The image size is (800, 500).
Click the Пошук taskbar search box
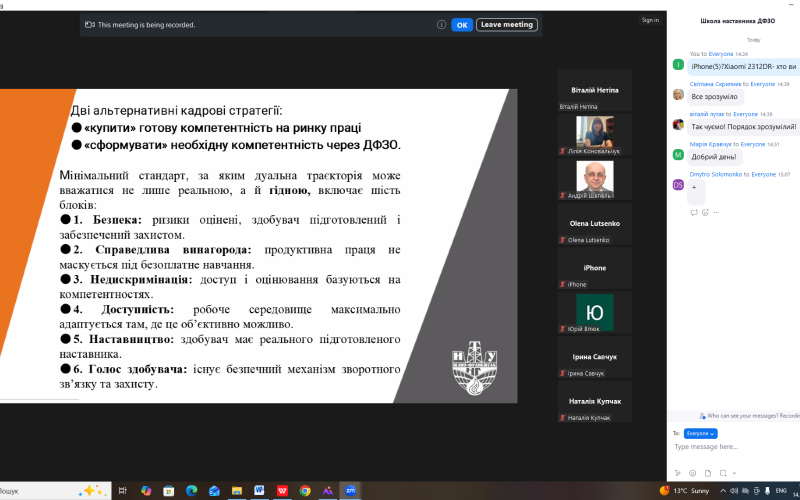coord(55,491)
